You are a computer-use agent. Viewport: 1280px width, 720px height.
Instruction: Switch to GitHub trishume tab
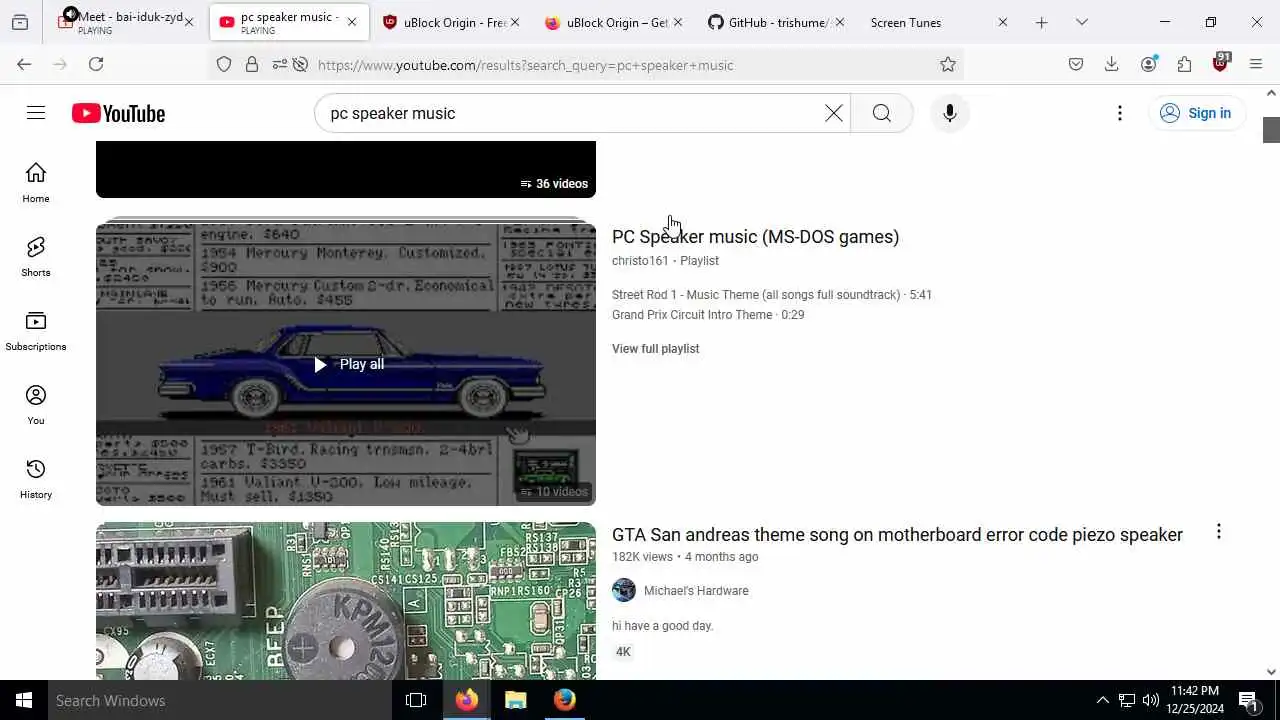pos(775,22)
